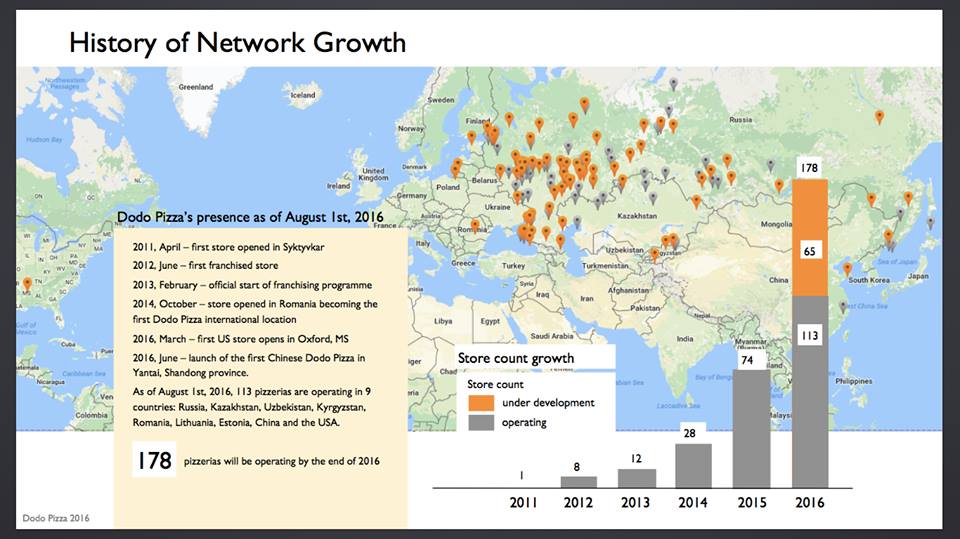Viewport: 960px width, 539px height.
Task: Click the large '178' box in the text panel
Action: (x=154, y=461)
